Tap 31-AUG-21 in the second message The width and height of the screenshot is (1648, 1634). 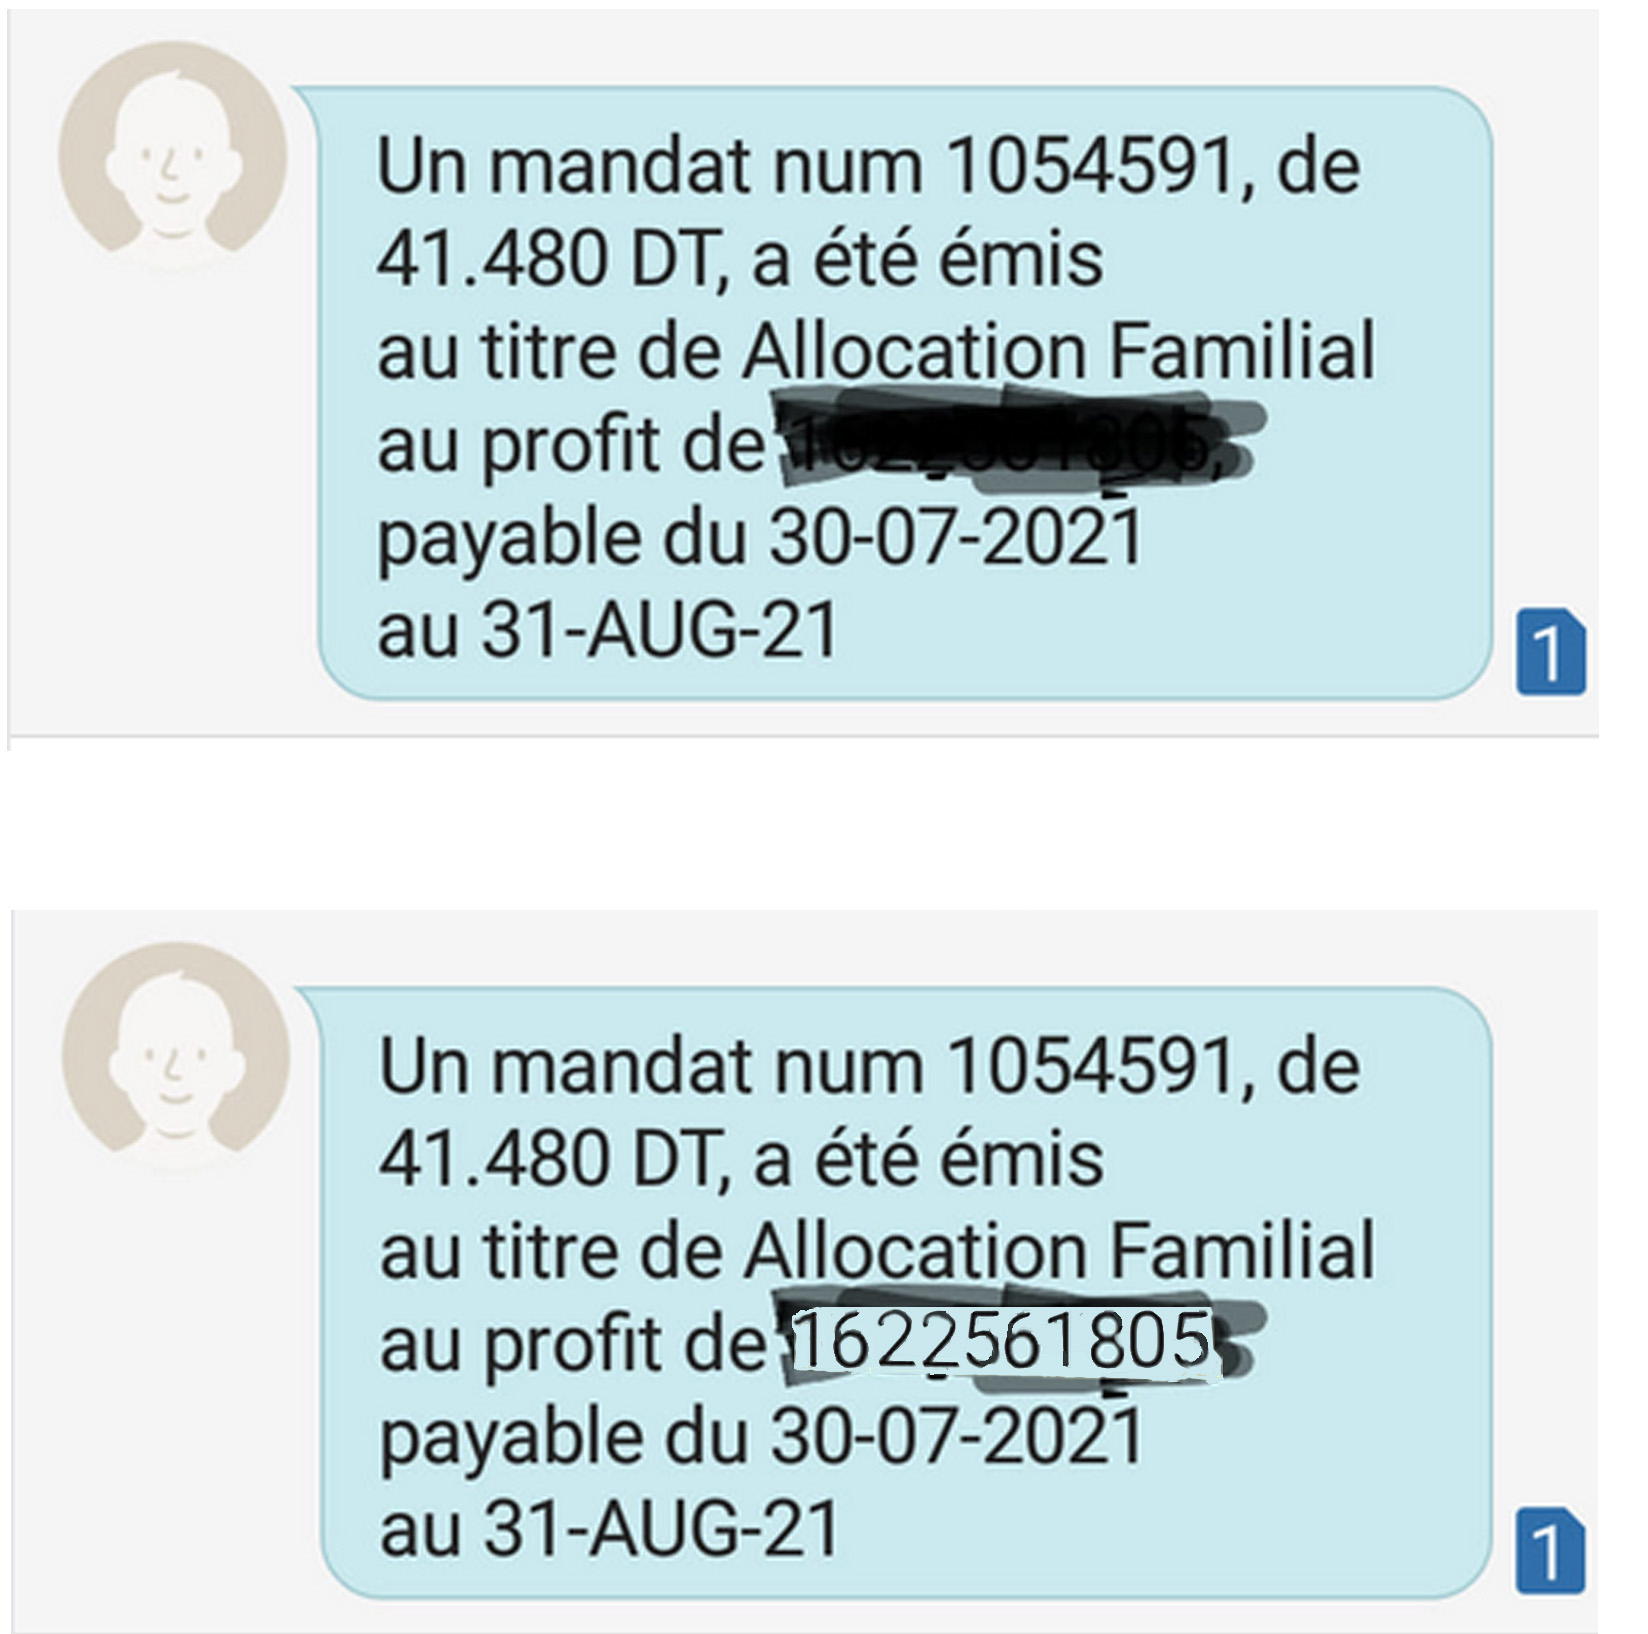tap(662, 1530)
